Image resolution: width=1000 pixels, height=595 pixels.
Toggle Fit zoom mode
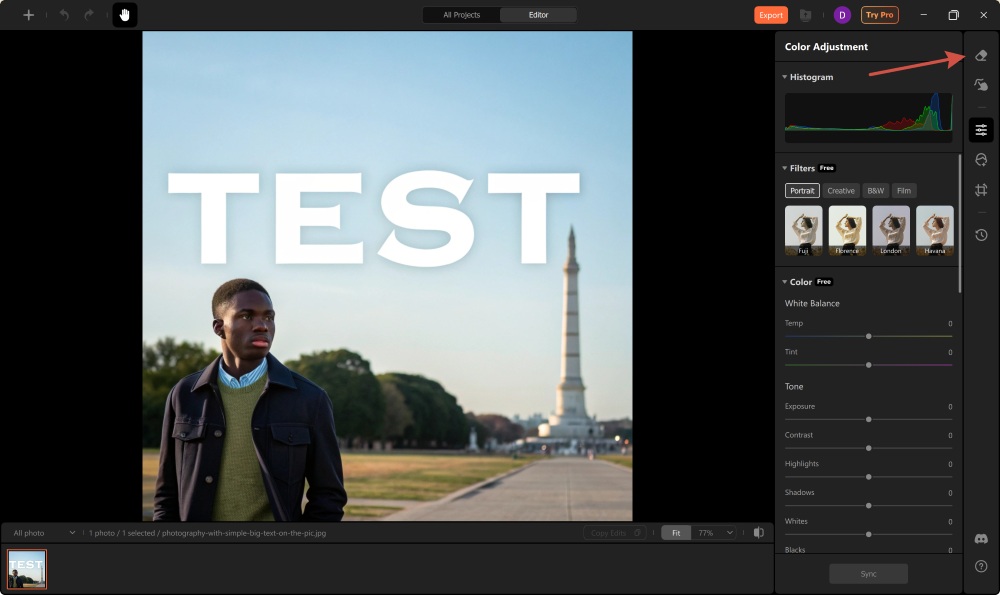point(676,533)
